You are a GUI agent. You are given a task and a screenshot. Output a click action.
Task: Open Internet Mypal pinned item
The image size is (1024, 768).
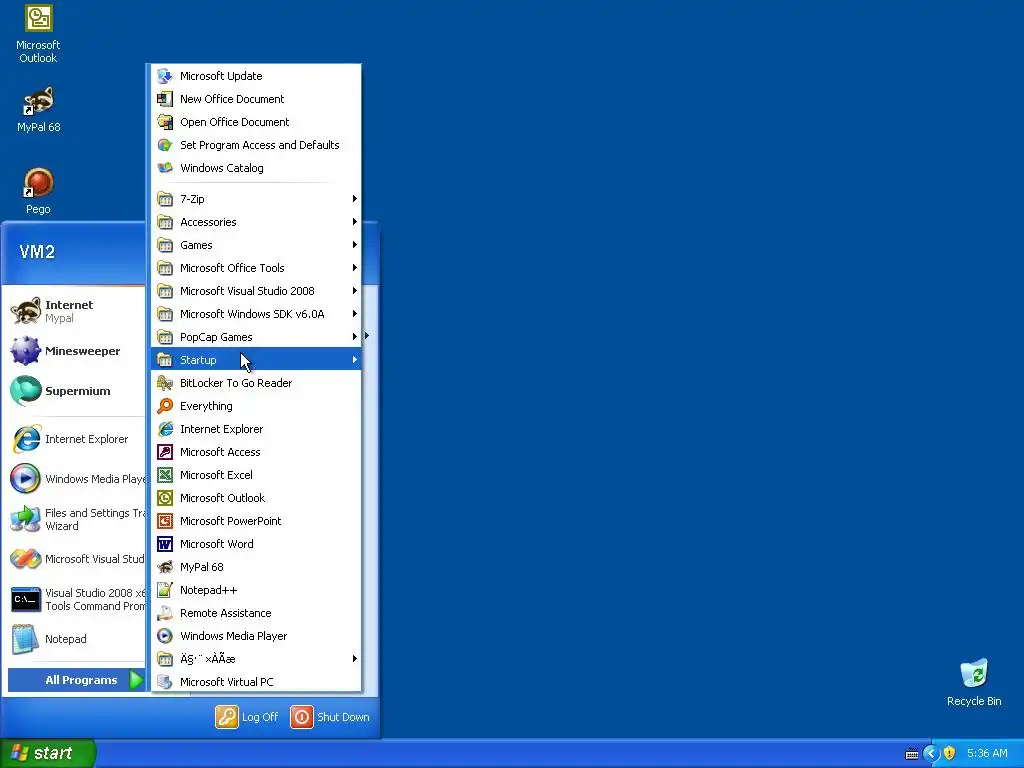pos(76,311)
